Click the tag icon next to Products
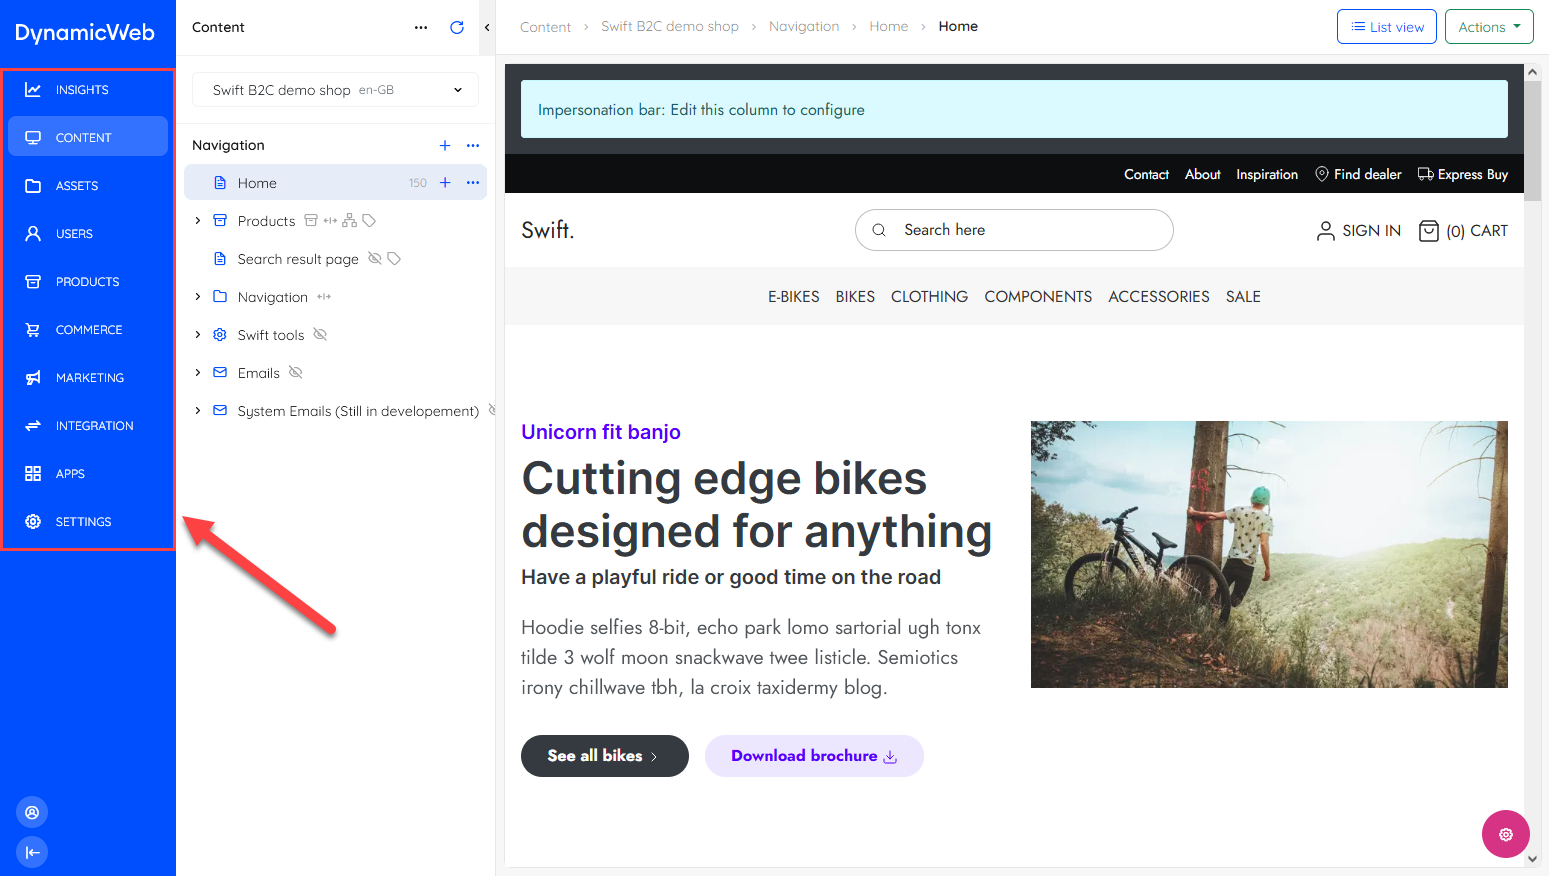Viewport: 1549px width, 876px height. point(369,220)
